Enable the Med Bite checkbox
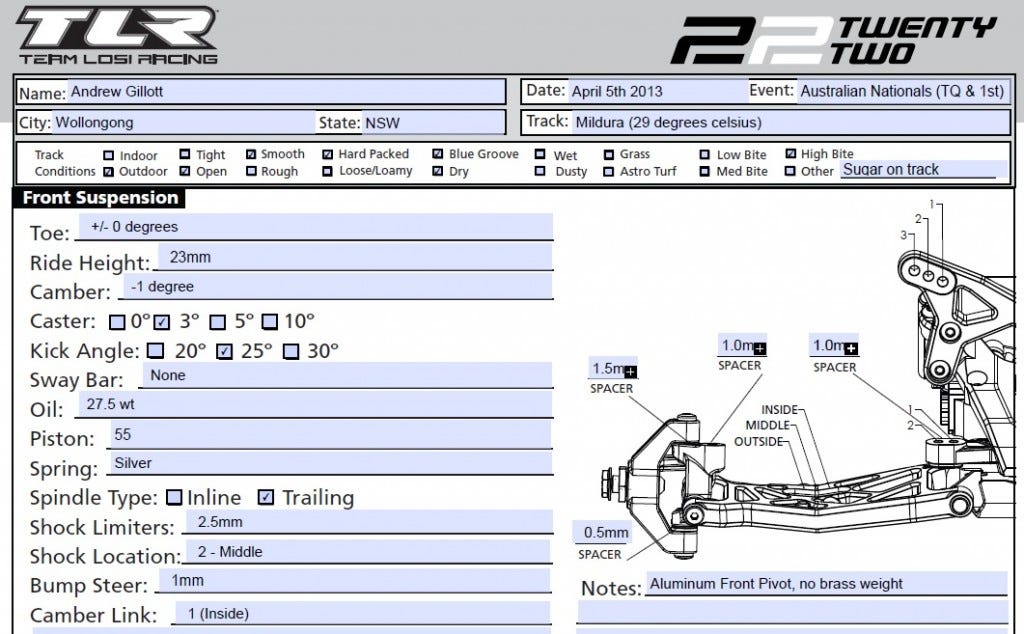 click(705, 172)
